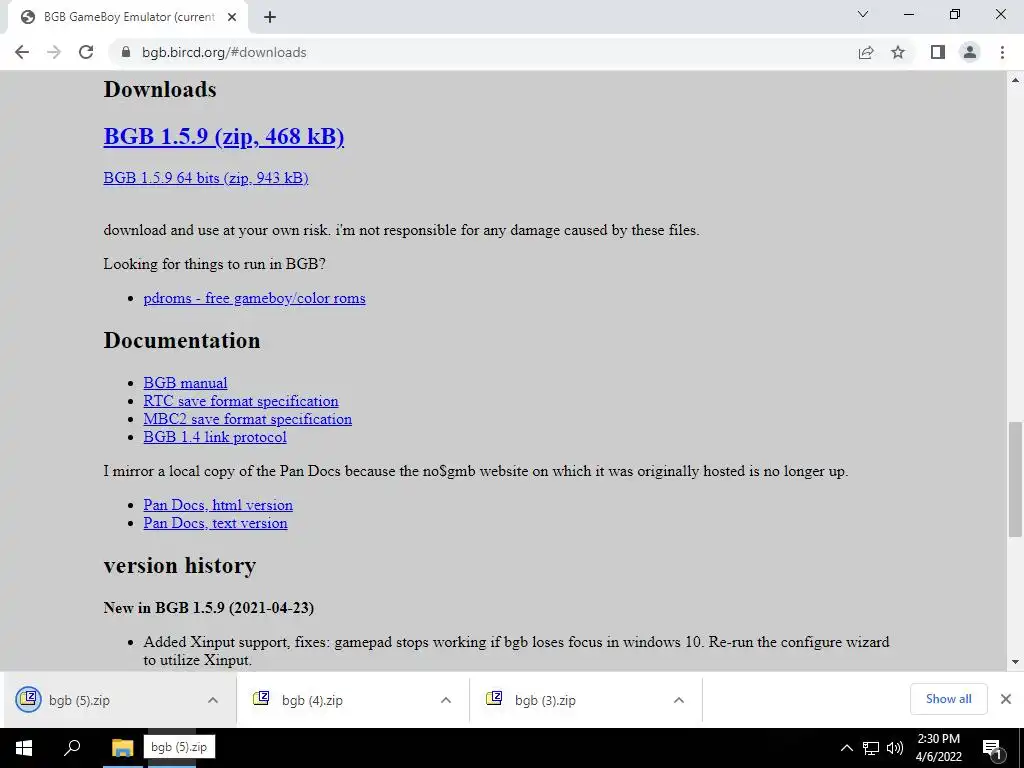
Task: Go back to the previous page
Action: 22,52
